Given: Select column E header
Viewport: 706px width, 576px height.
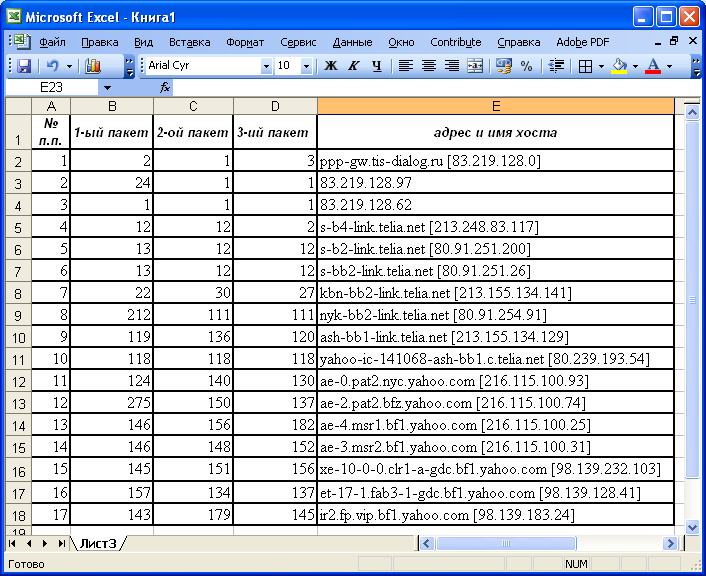Looking at the screenshot, I should pos(496,106).
